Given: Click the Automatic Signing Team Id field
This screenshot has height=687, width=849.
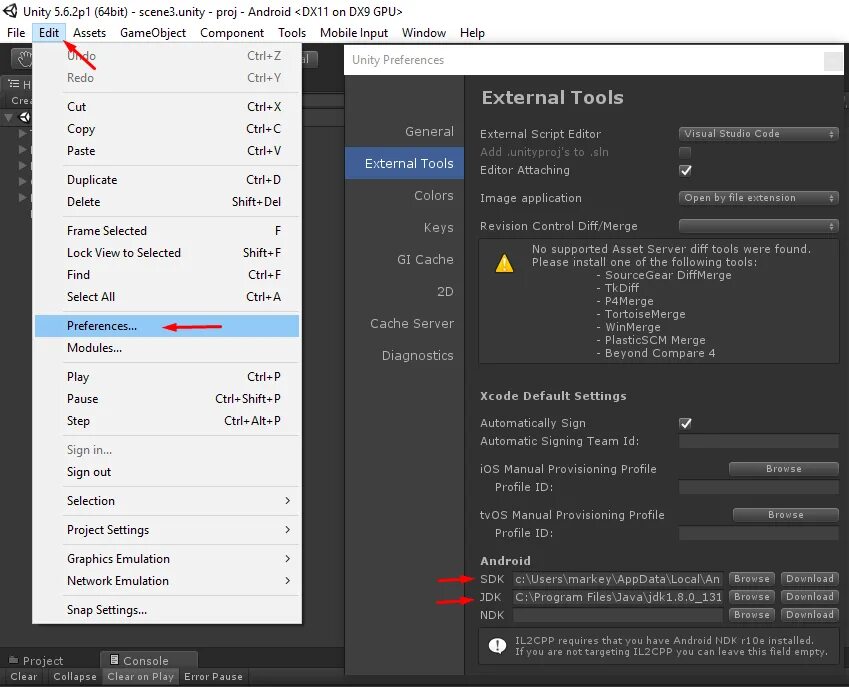Looking at the screenshot, I should coord(759,441).
